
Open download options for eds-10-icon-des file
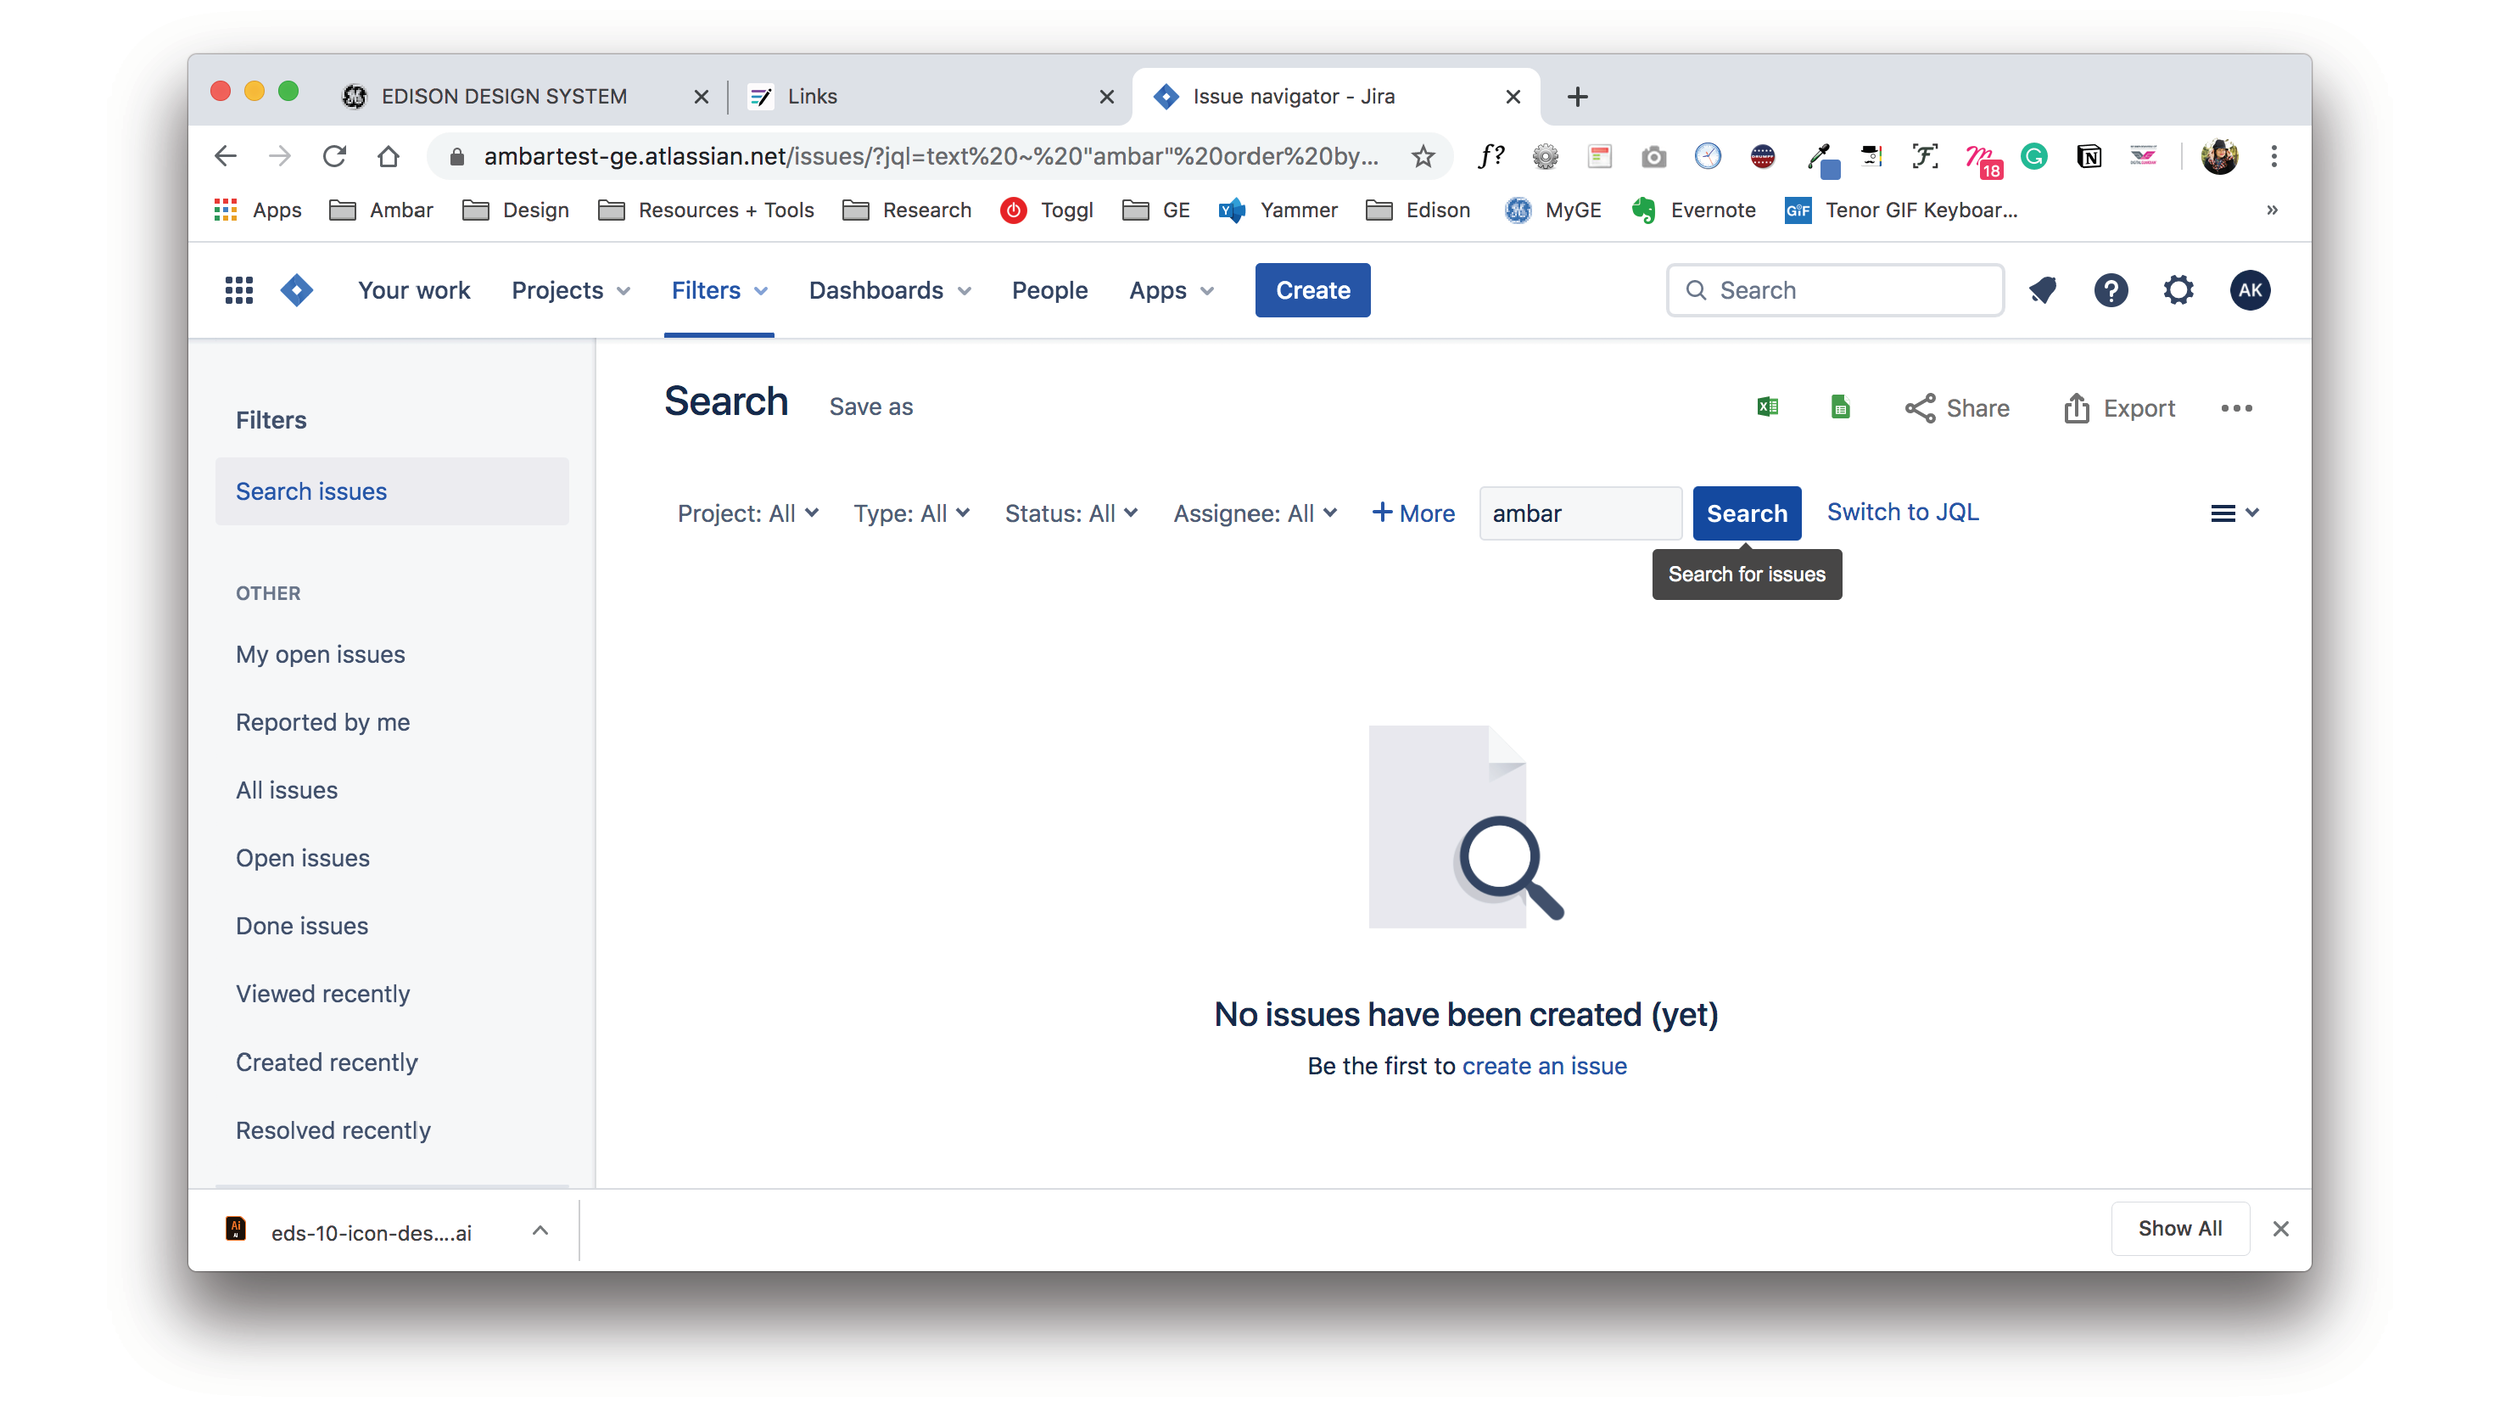click(540, 1231)
